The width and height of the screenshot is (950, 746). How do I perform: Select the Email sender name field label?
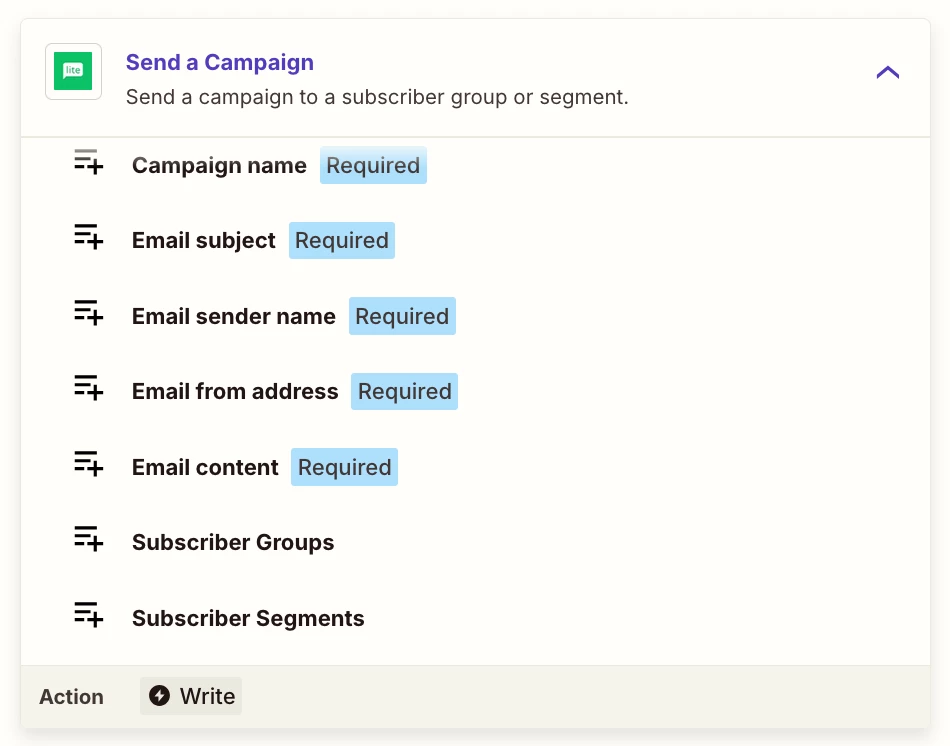(234, 317)
